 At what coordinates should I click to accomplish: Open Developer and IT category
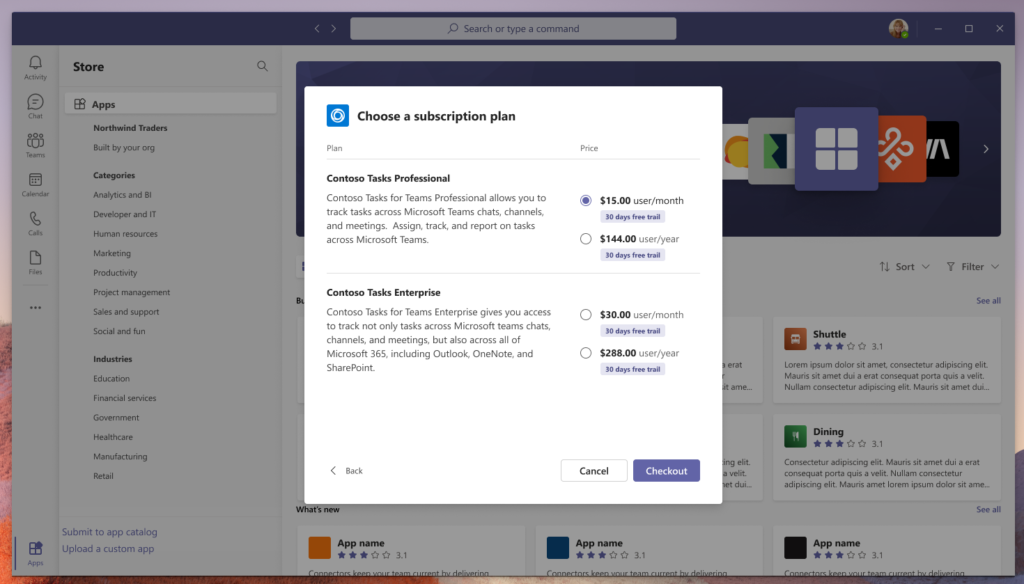(125, 214)
